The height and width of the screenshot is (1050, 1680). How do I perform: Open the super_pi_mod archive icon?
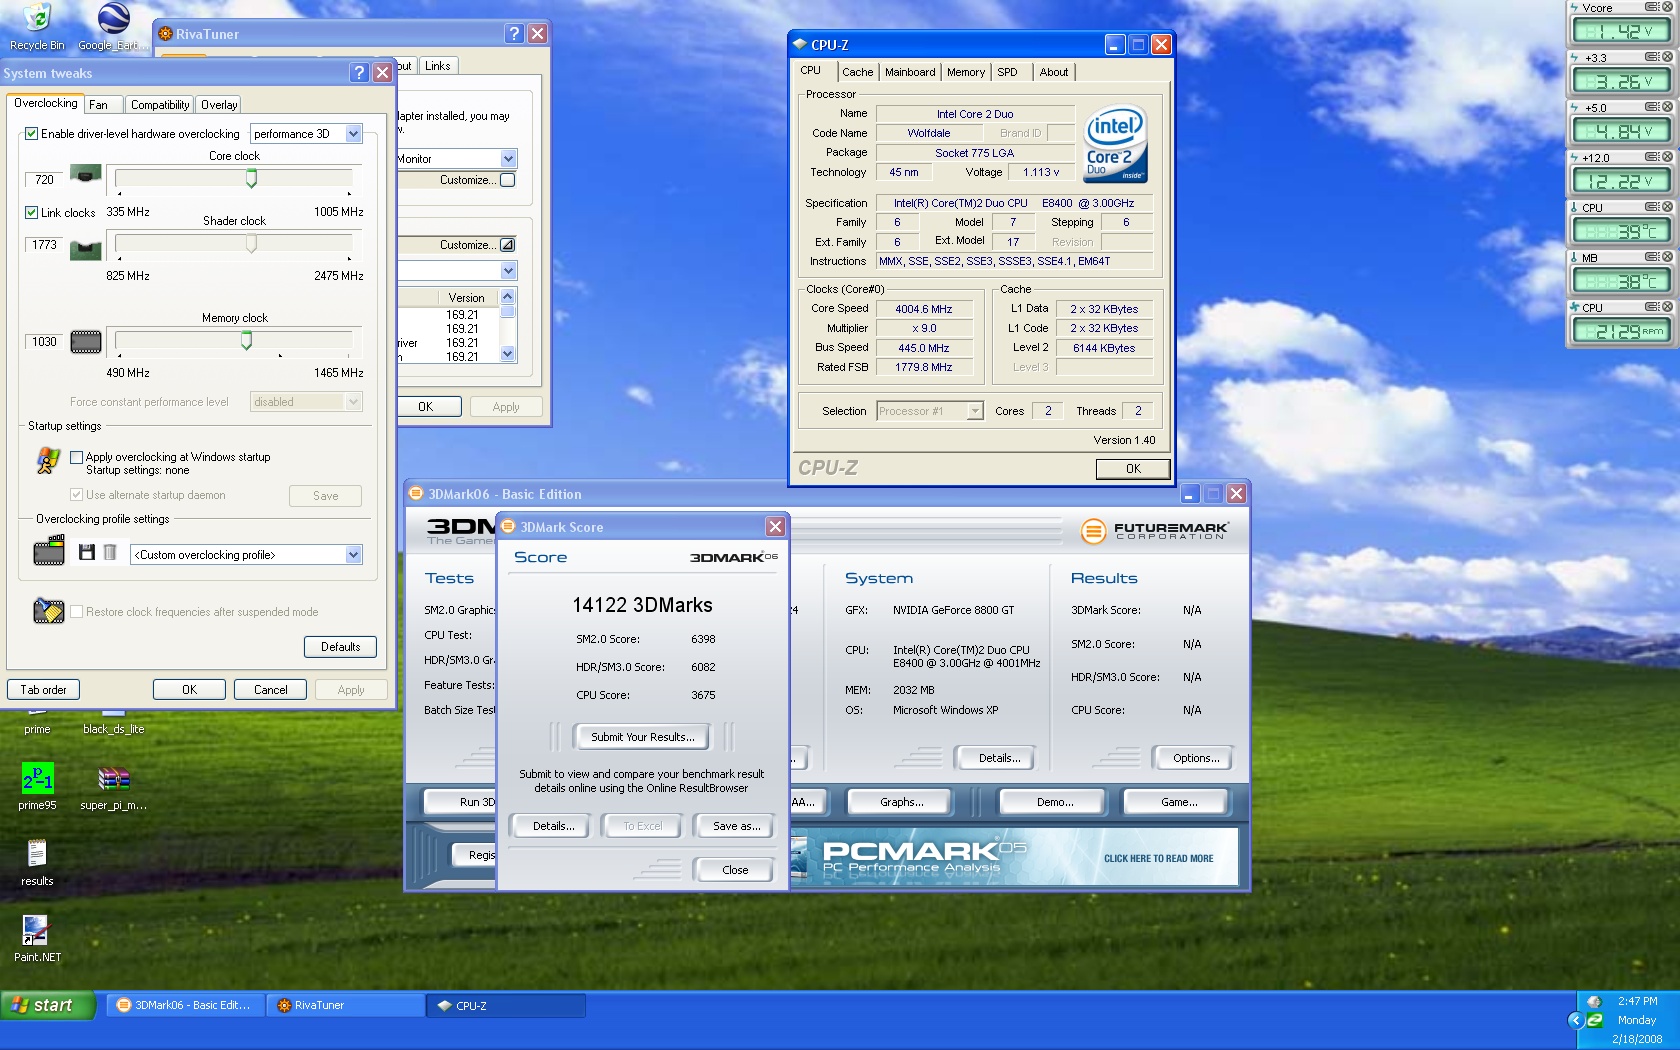113,779
